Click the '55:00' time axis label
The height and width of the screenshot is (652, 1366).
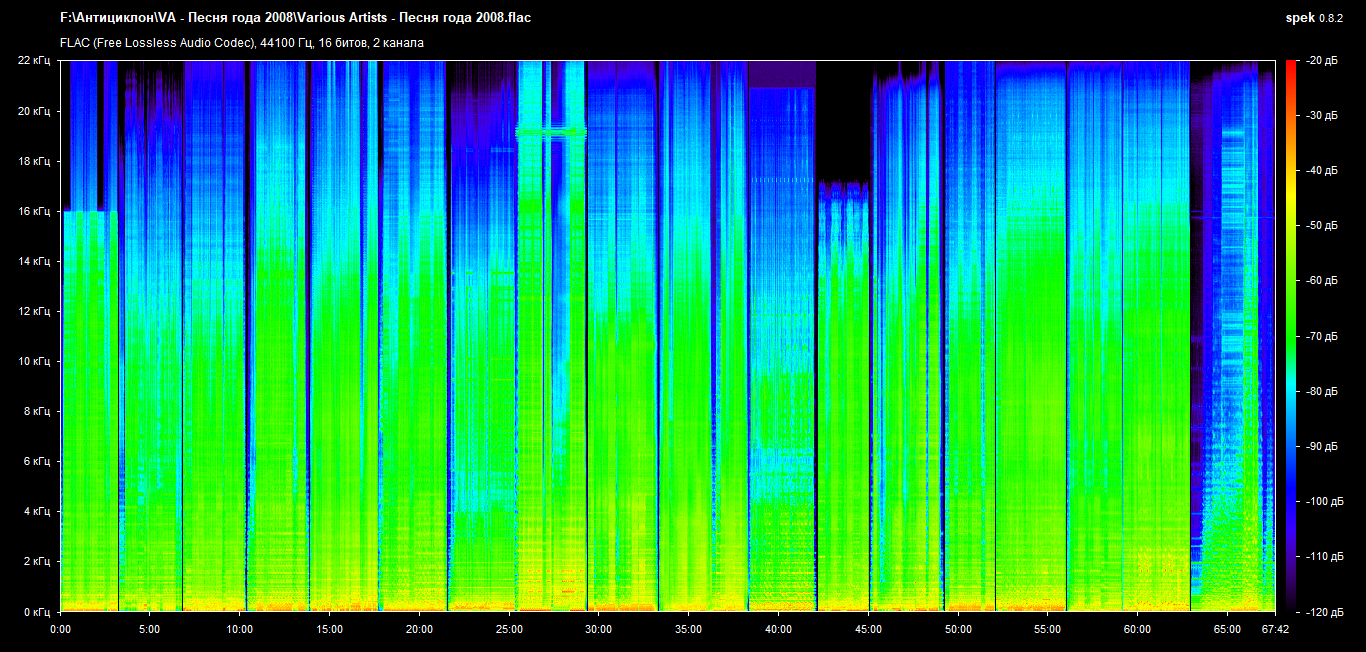pos(1048,629)
